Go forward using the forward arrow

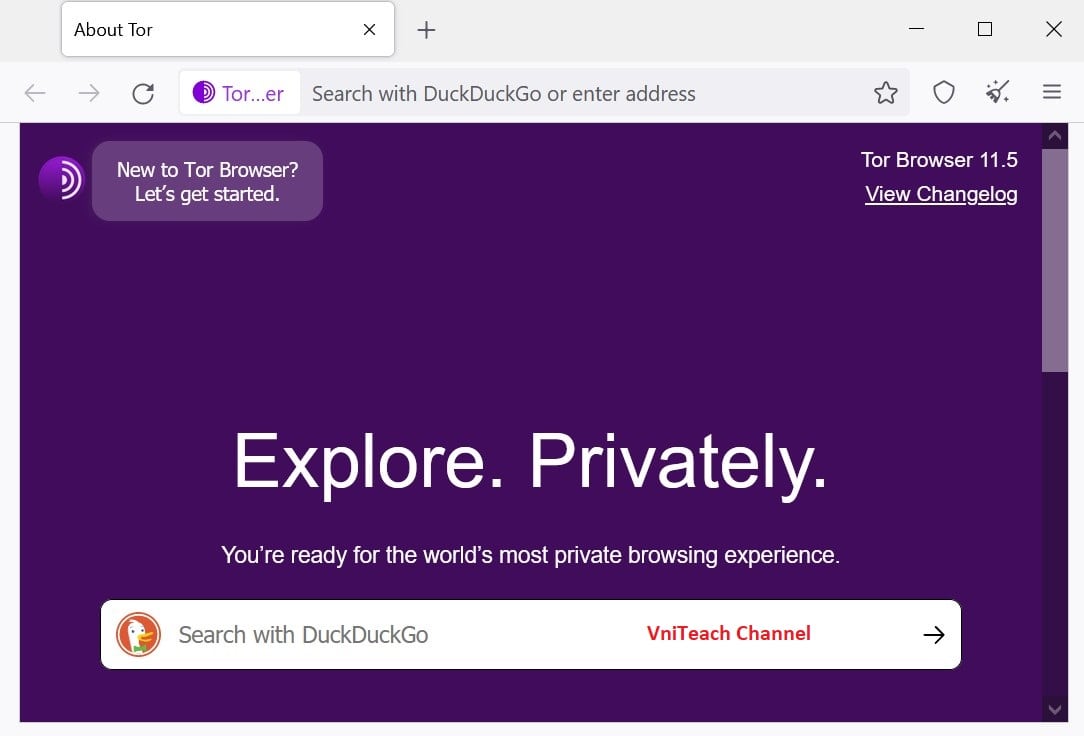(88, 93)
